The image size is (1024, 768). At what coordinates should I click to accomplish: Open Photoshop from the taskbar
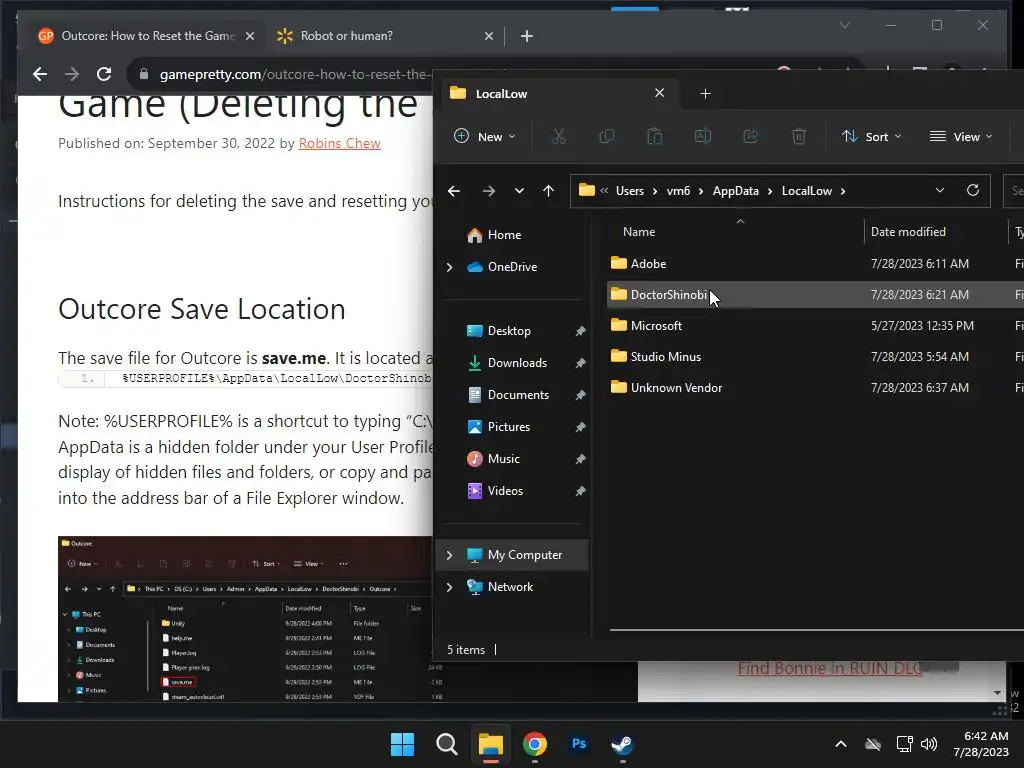click(x=579, y=744)
